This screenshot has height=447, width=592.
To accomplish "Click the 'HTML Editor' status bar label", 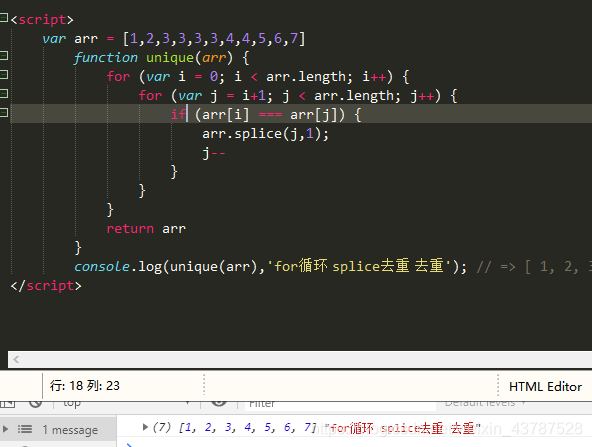I will [x=545, y=387].
